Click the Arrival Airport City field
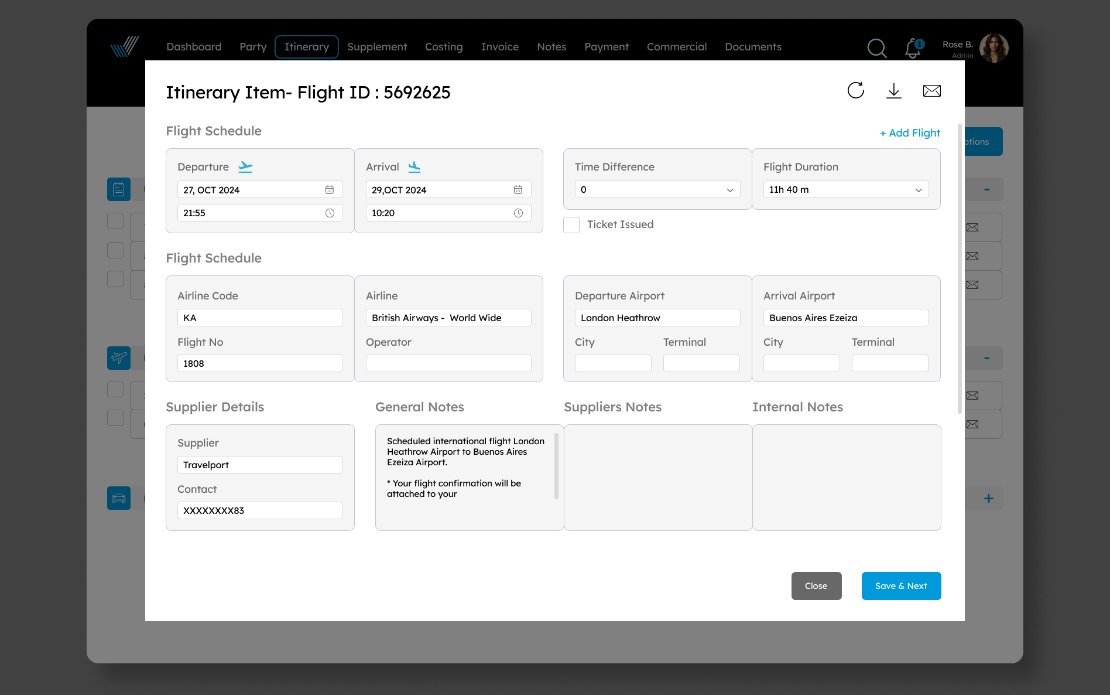This screenshot has width=1110, height=695. (801, 363)
